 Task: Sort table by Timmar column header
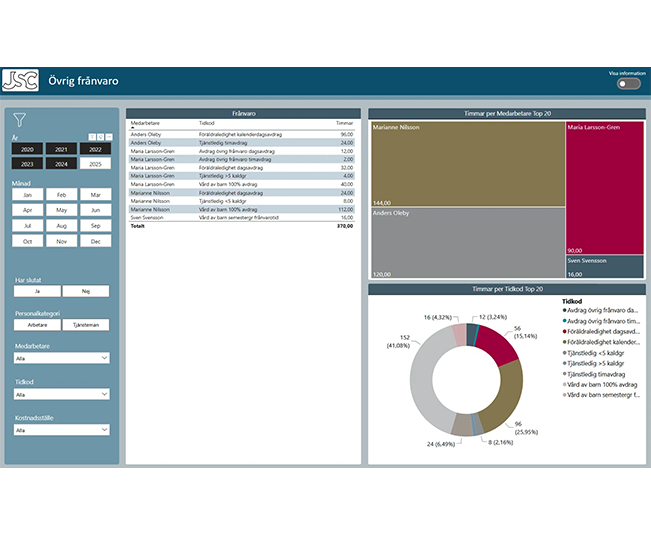coord(344,123)
